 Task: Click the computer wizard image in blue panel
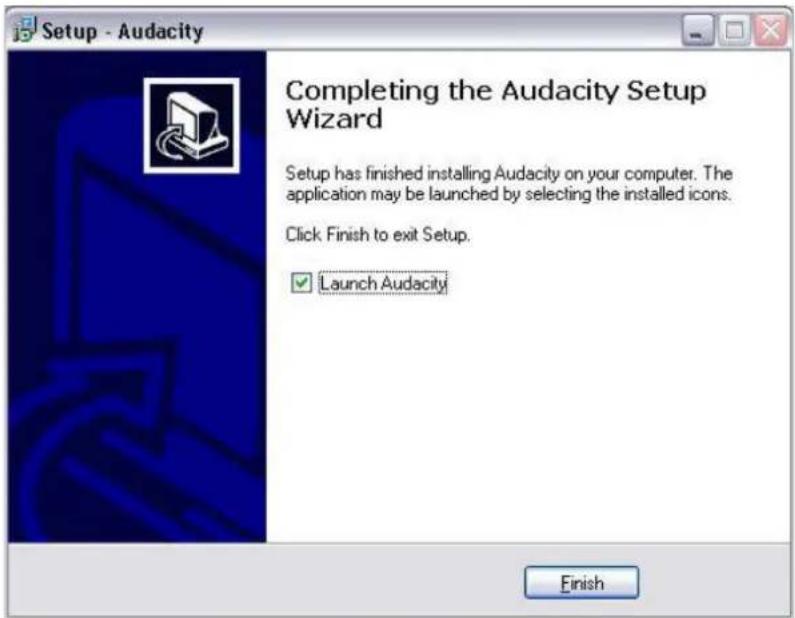pos(192,126)
